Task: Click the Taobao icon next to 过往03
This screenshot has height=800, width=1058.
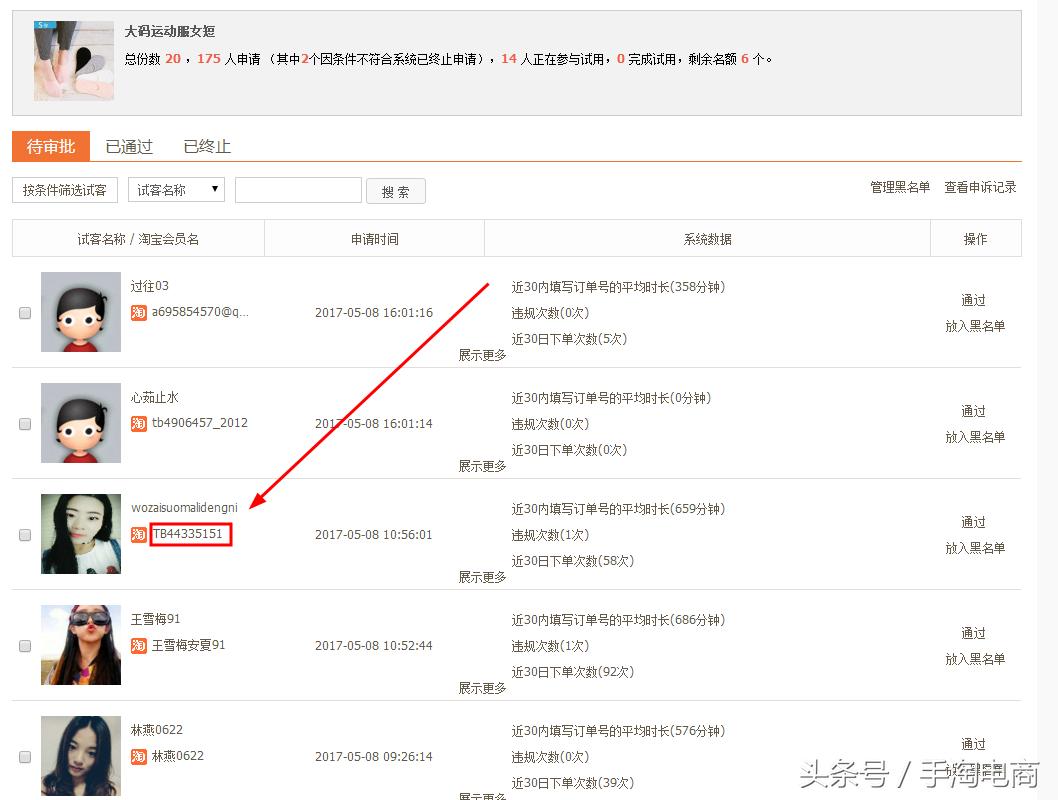Action: (x=139, y=312)
